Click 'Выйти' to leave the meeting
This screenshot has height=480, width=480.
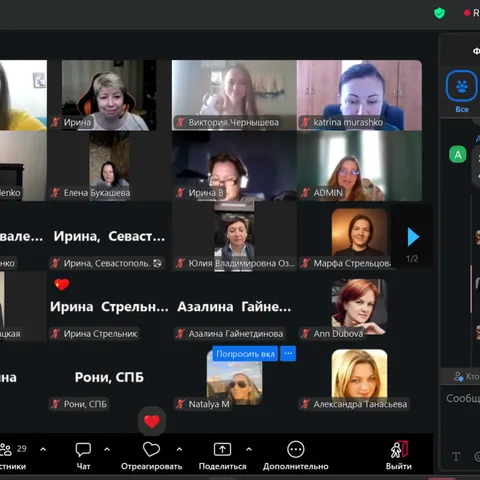[x=399, y=456]
